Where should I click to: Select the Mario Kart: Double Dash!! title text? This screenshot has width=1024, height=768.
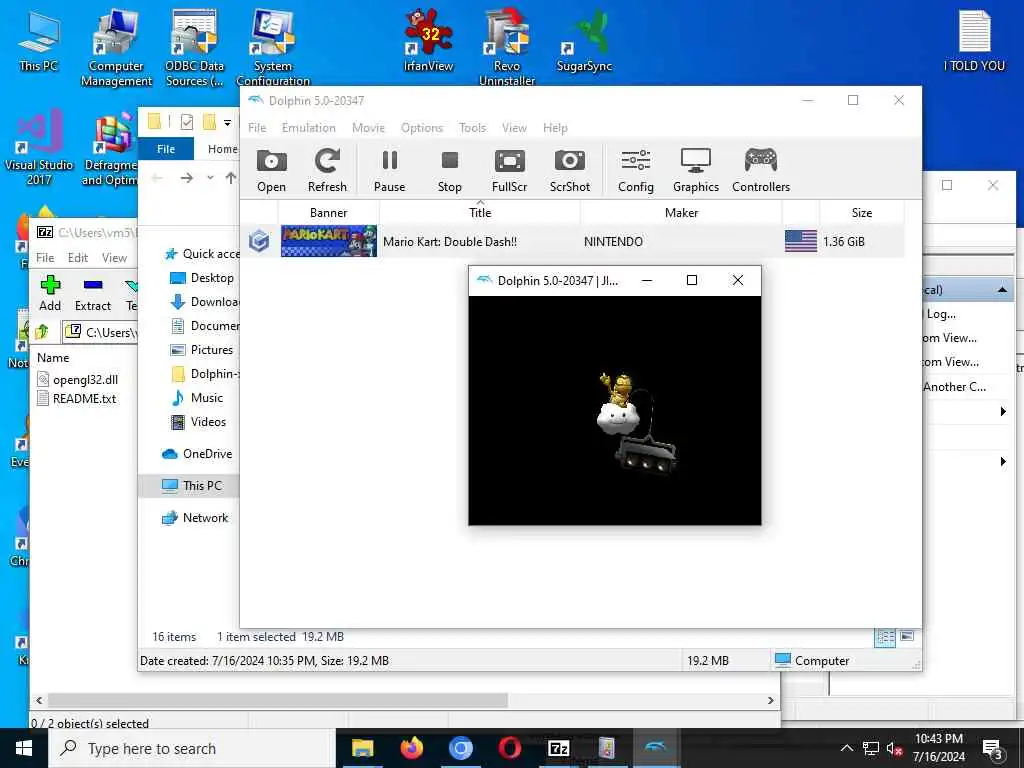tap(450, 242)
